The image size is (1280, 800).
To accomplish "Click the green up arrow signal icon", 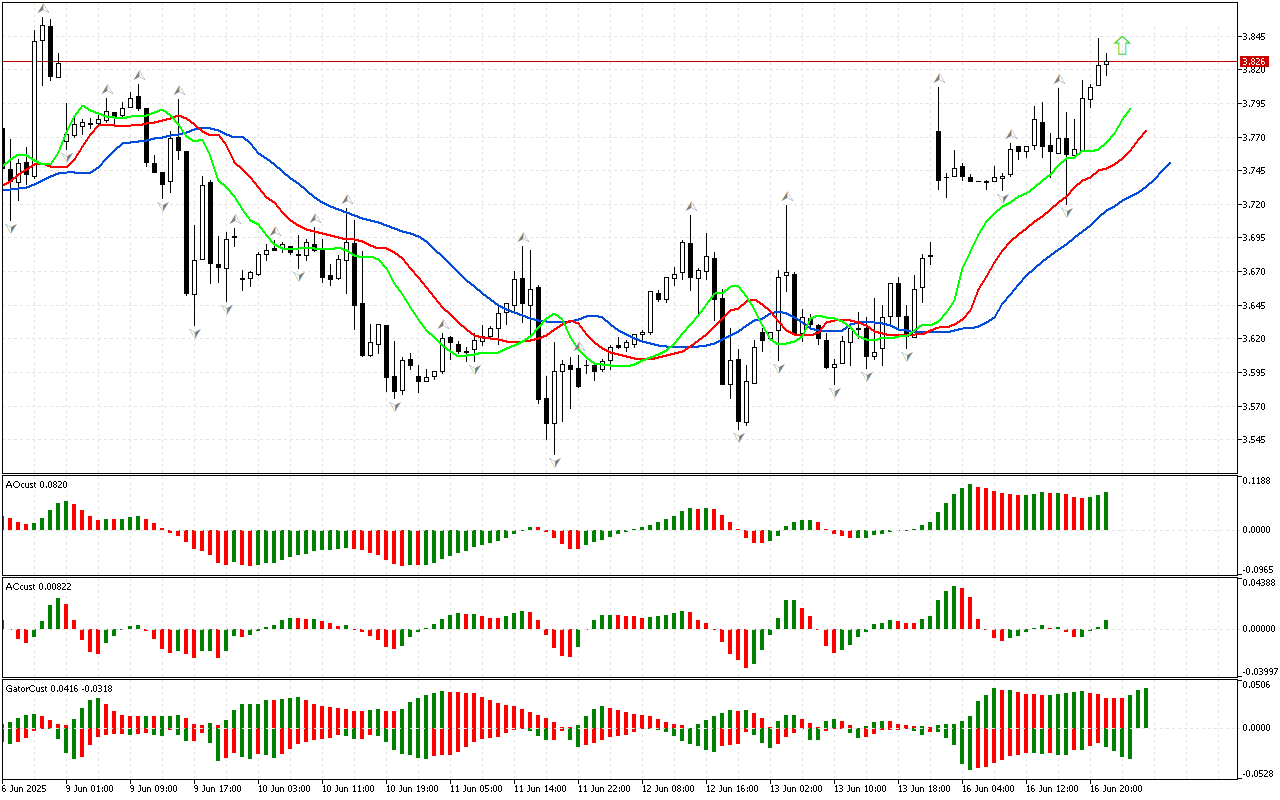I will click(1122, 45).
